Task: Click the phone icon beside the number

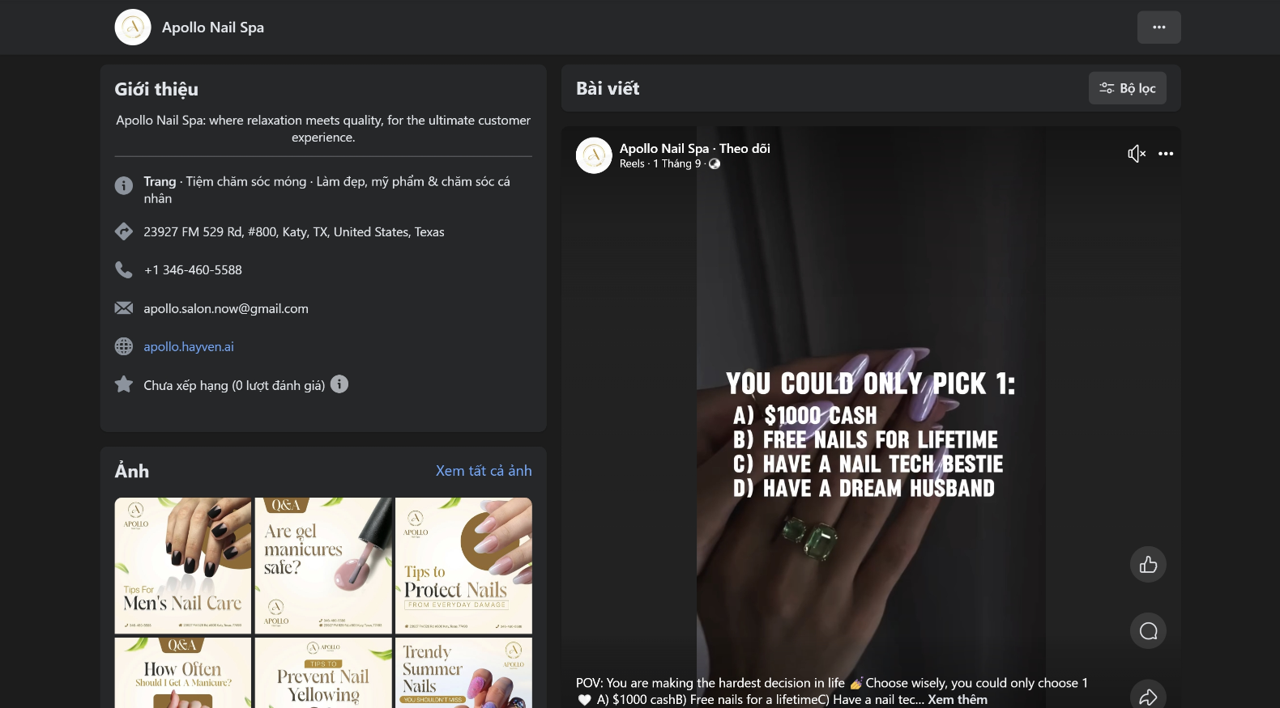Action: tap(124, 270)
